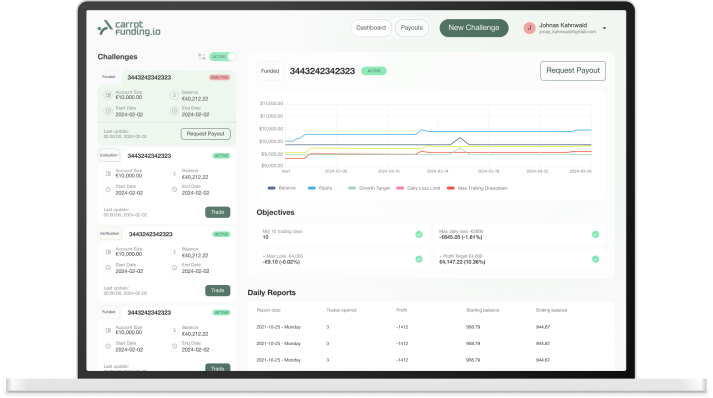713x398 pixels.
Task: Select the Funded badge of the INACTIVE card
Action: pyautogui.click(x=109, y=77)
